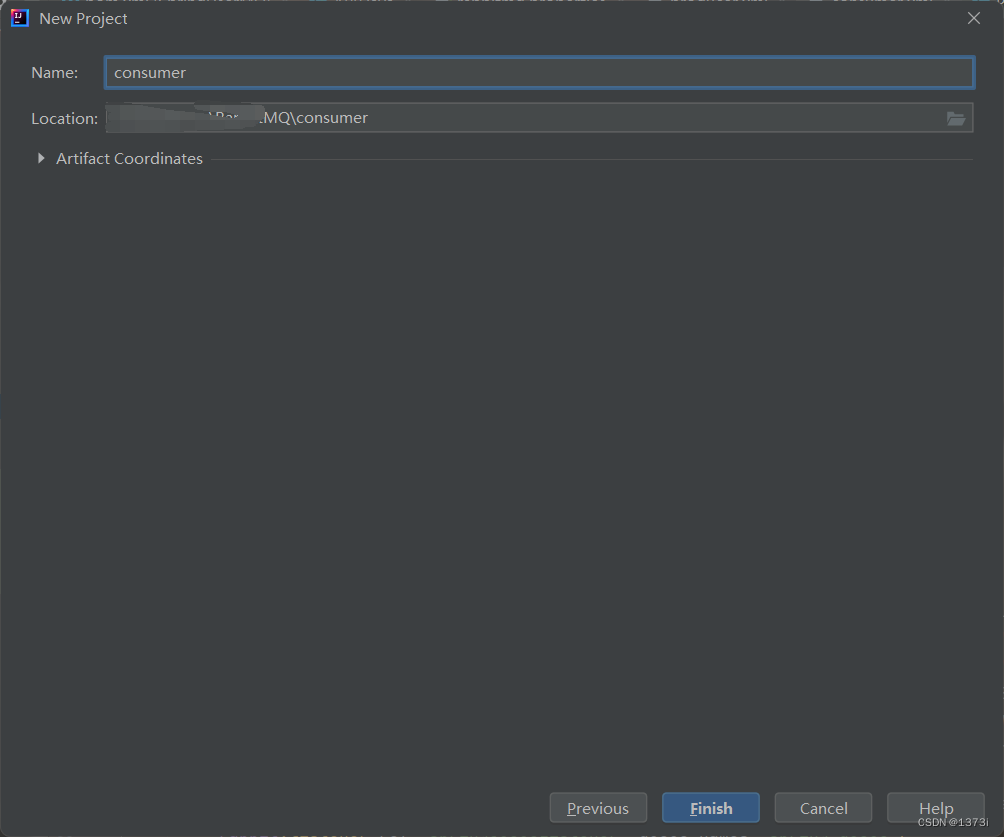Click the Name input field containing consumer
The width and height of the screenshot is (1004, 837).
[x=539, y=72]
